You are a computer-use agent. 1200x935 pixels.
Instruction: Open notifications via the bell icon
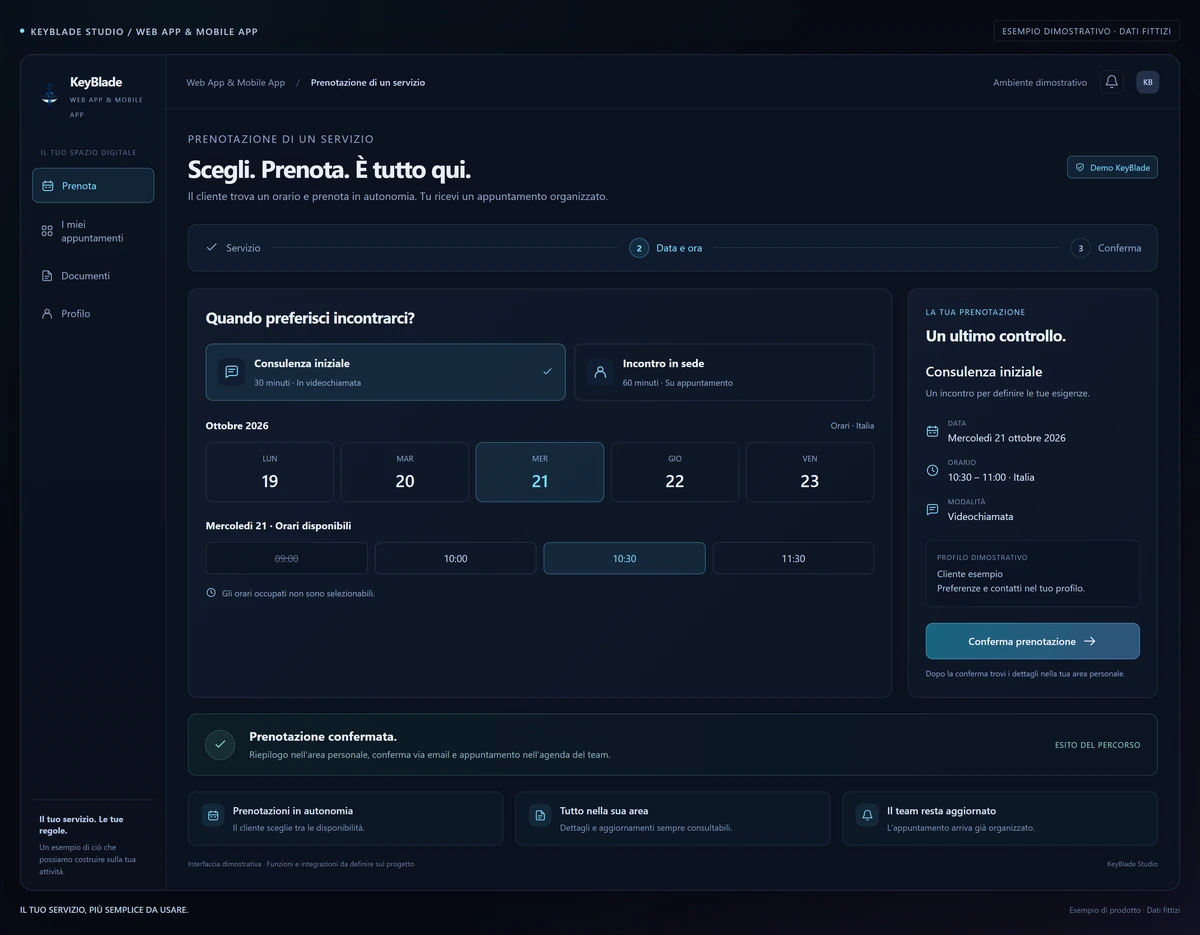click(x=1112, y=82)
